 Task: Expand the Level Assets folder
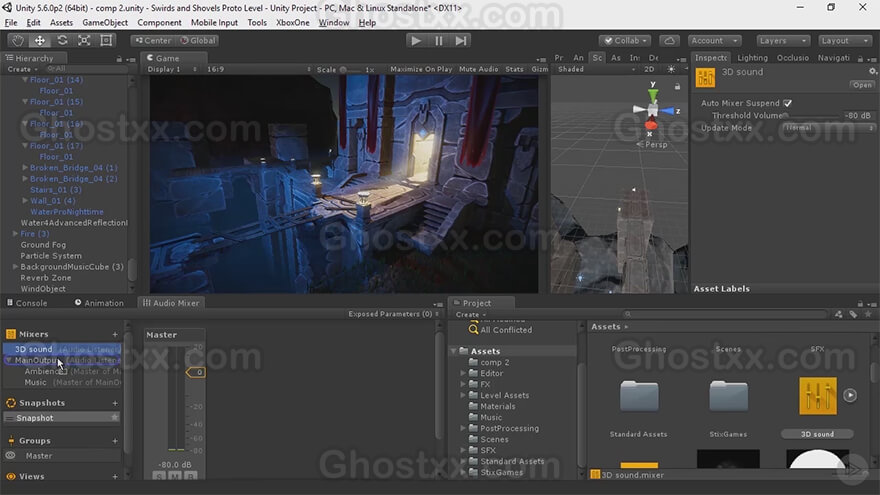tap(463, 395)
